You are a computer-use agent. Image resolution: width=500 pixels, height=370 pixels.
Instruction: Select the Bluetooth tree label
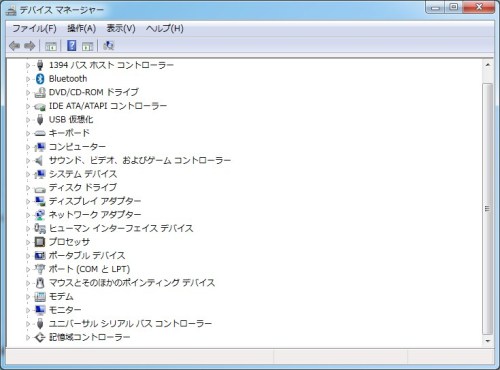click(68, 79)
